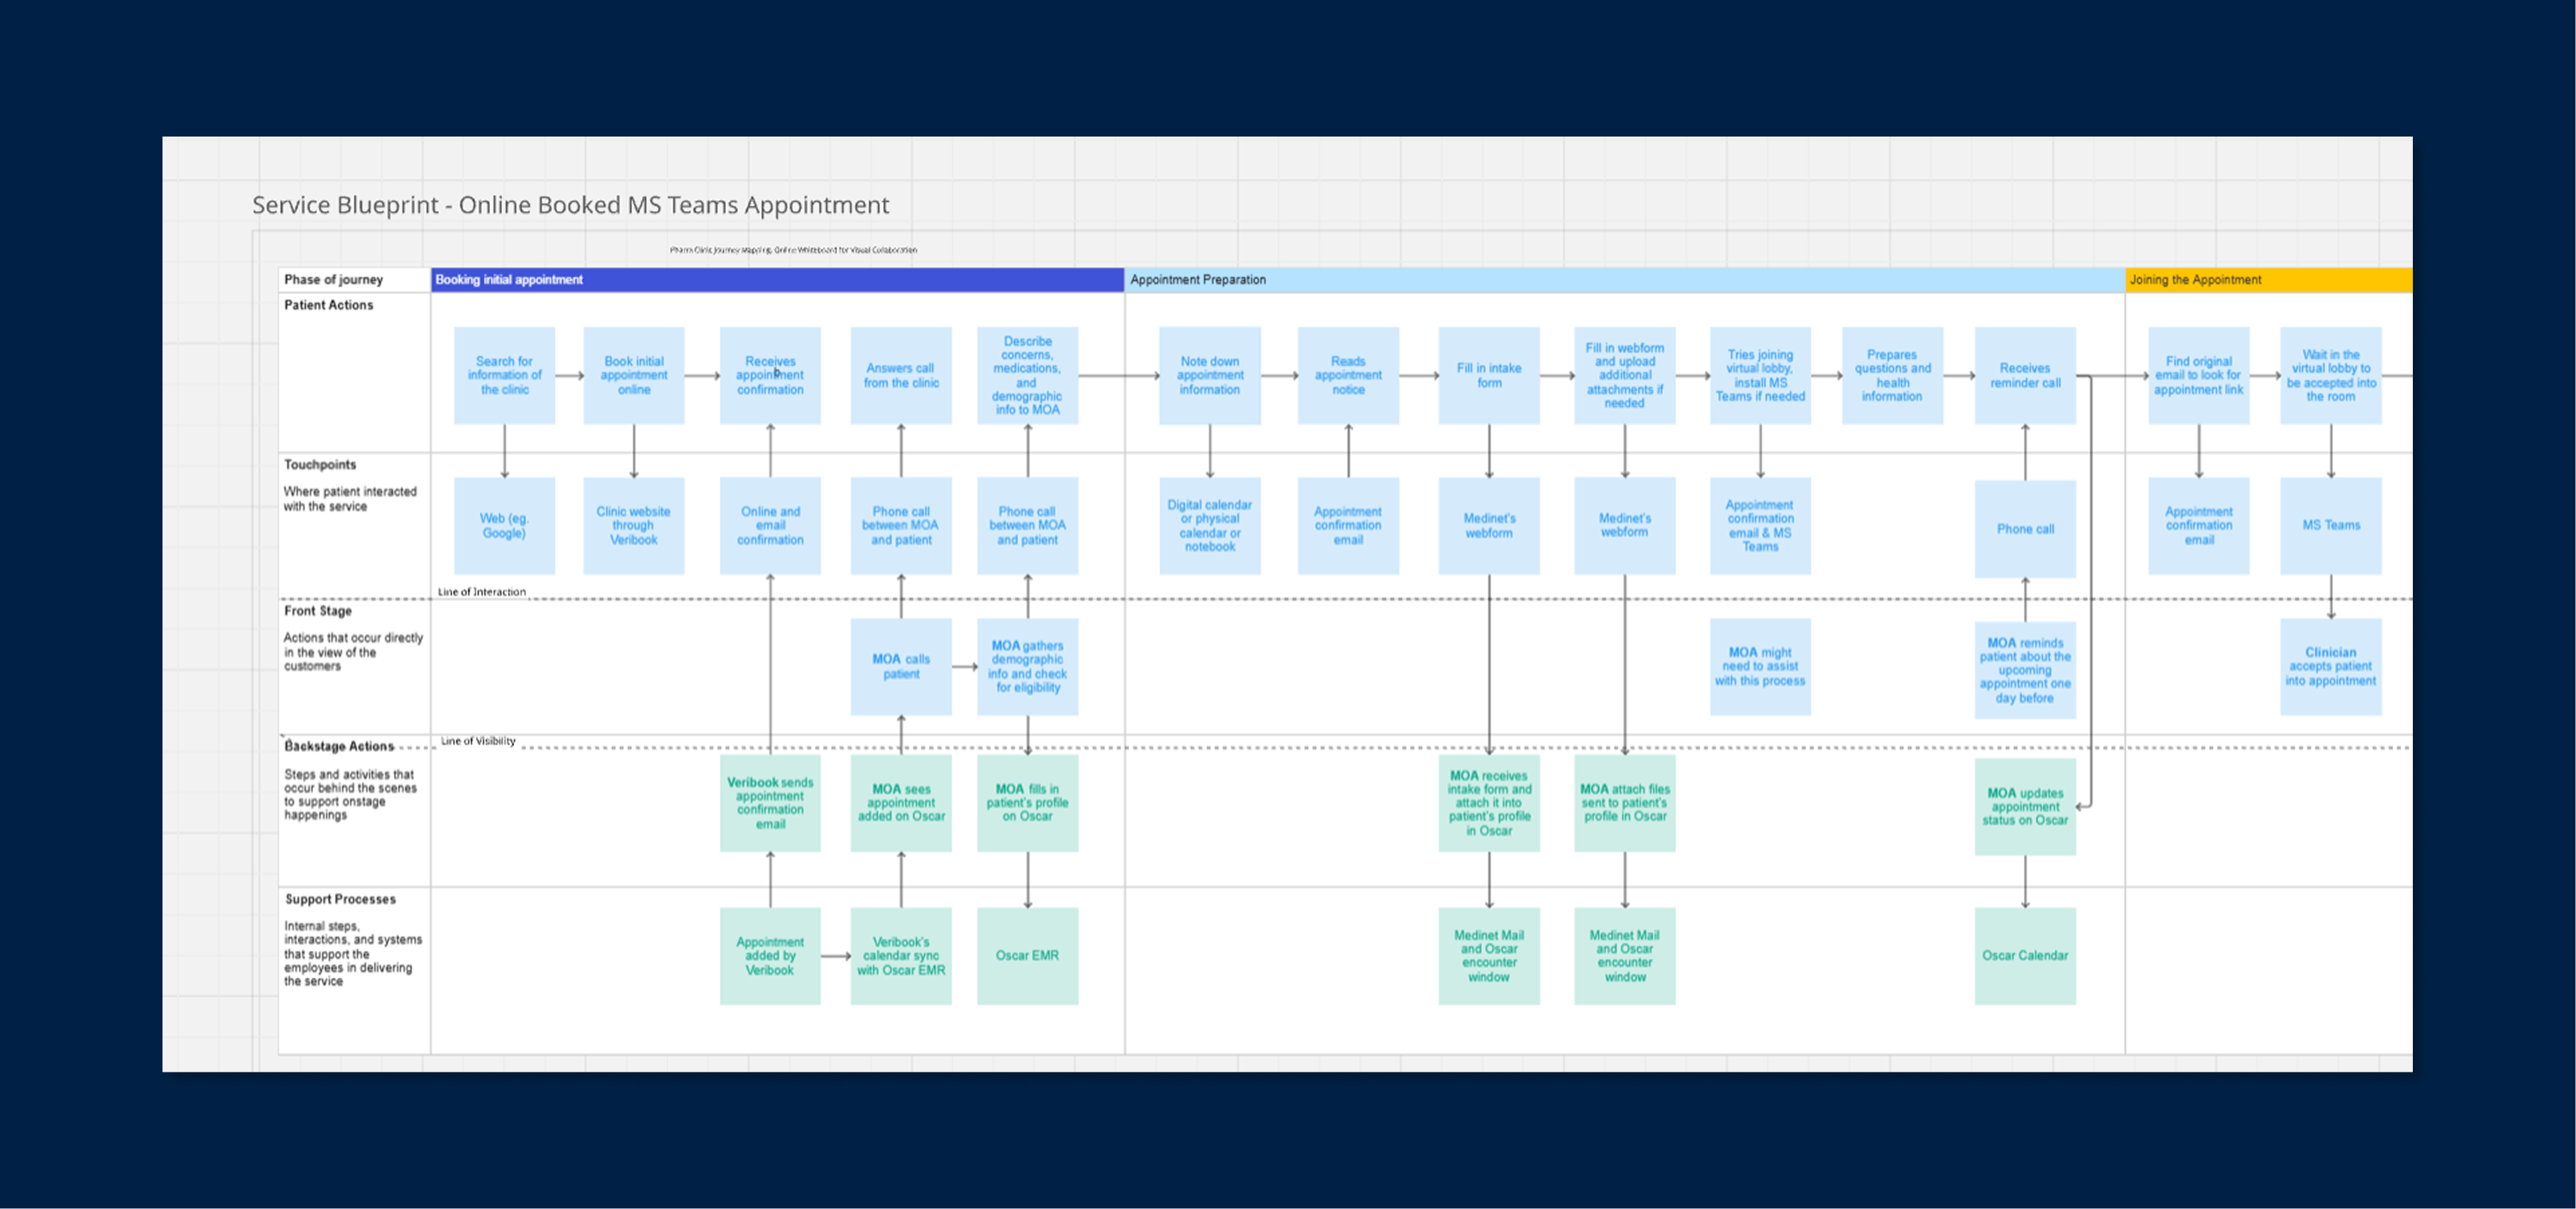Click the "Service Blueprint - Online Booked MS Teams Appointment" title
The image size is (2576, 1209).
[x=570, y=205]
